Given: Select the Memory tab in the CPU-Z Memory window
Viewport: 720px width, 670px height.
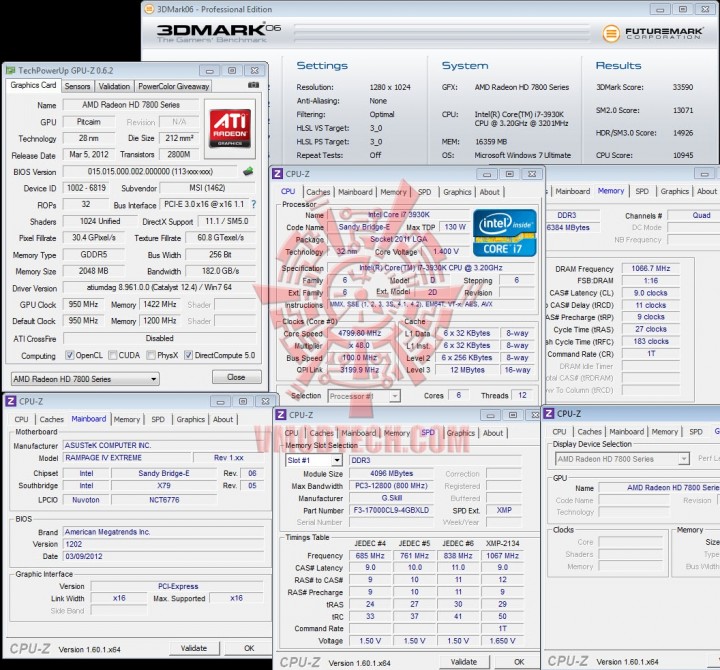Looking at the screenshot, I should pyautogui.click(x=611, y=191).
